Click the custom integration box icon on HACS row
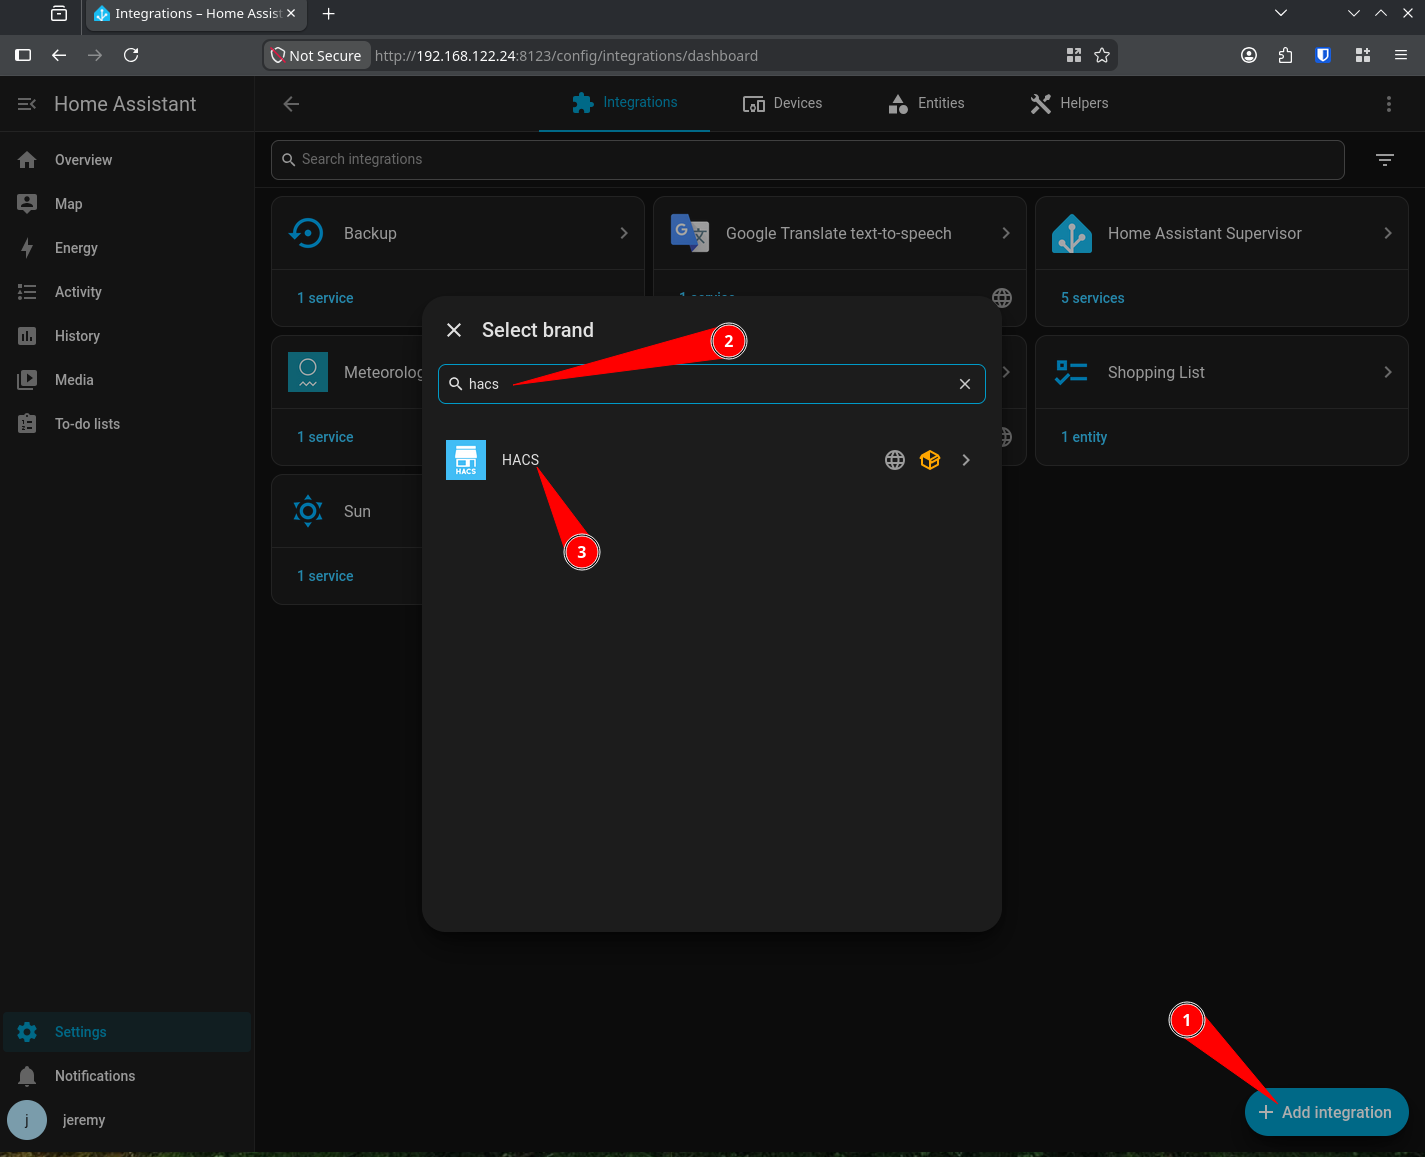1425x1157 pixels. [x=930, y=460]
